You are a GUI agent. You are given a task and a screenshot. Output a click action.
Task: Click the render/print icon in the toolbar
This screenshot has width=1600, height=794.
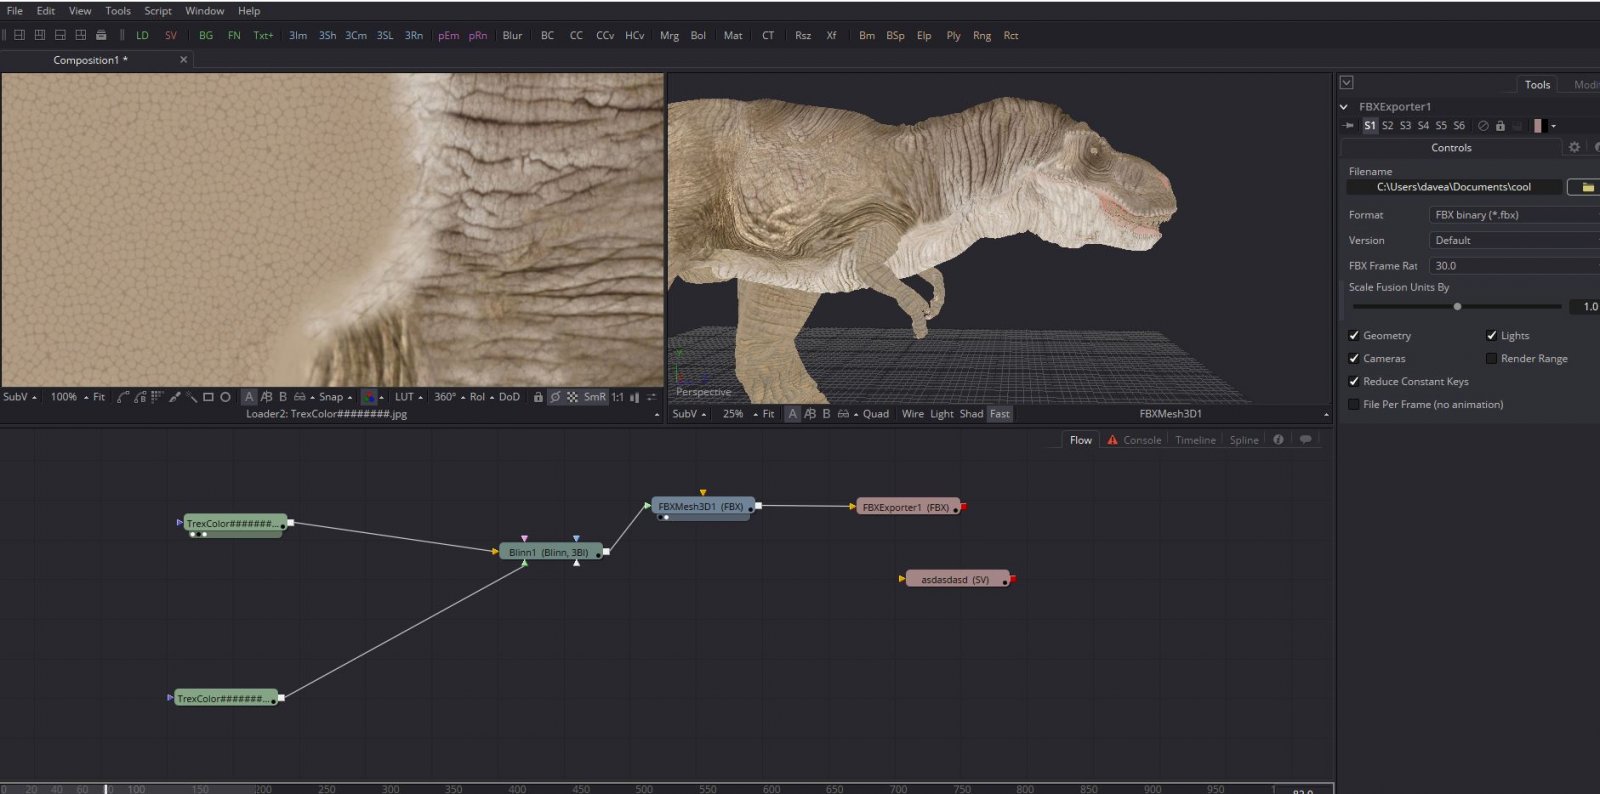pyautogui.click(x=101, y=35)
